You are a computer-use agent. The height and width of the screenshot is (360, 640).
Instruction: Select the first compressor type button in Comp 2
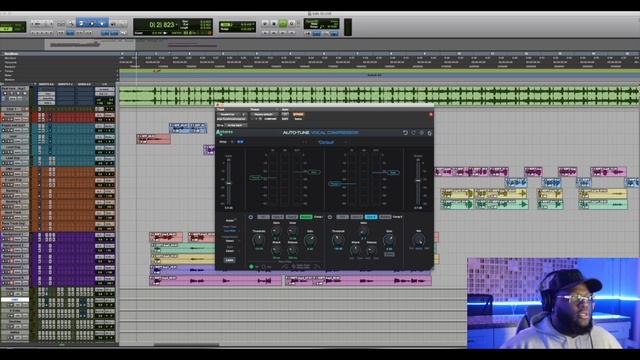342,217
